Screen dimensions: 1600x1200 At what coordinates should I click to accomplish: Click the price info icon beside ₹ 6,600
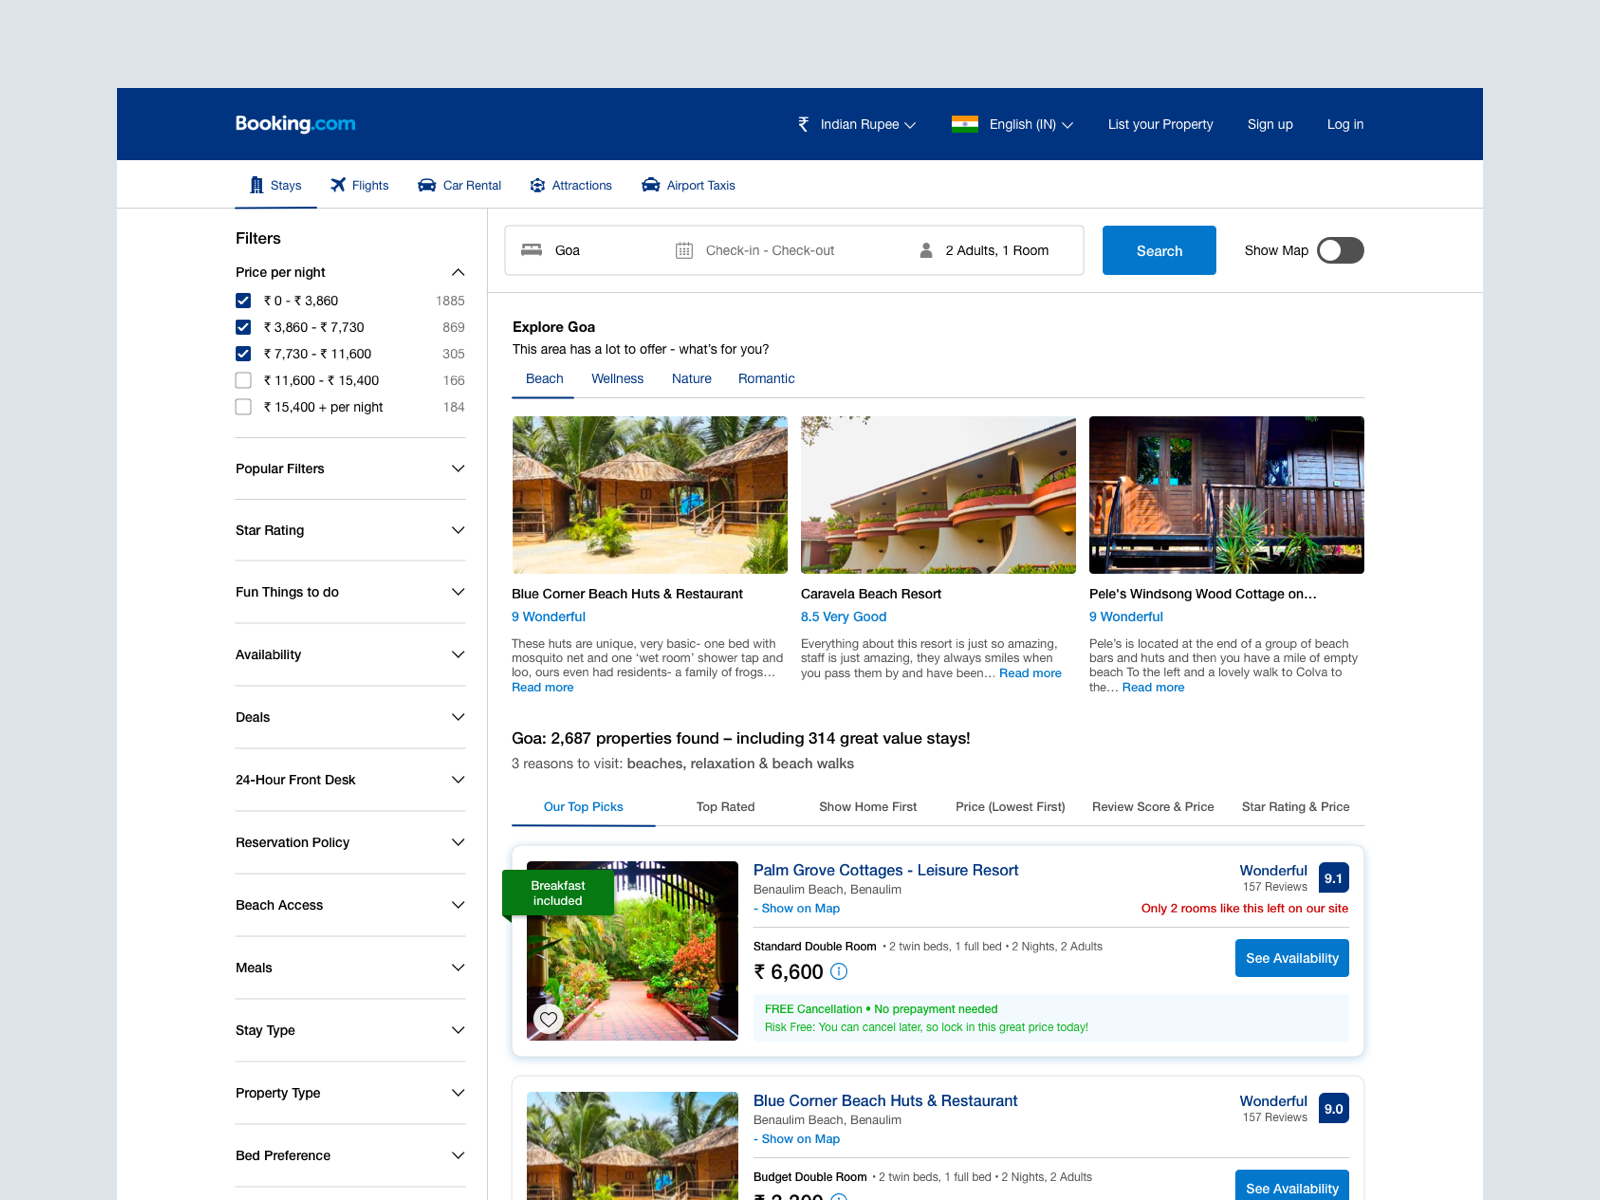coord(839,971)
